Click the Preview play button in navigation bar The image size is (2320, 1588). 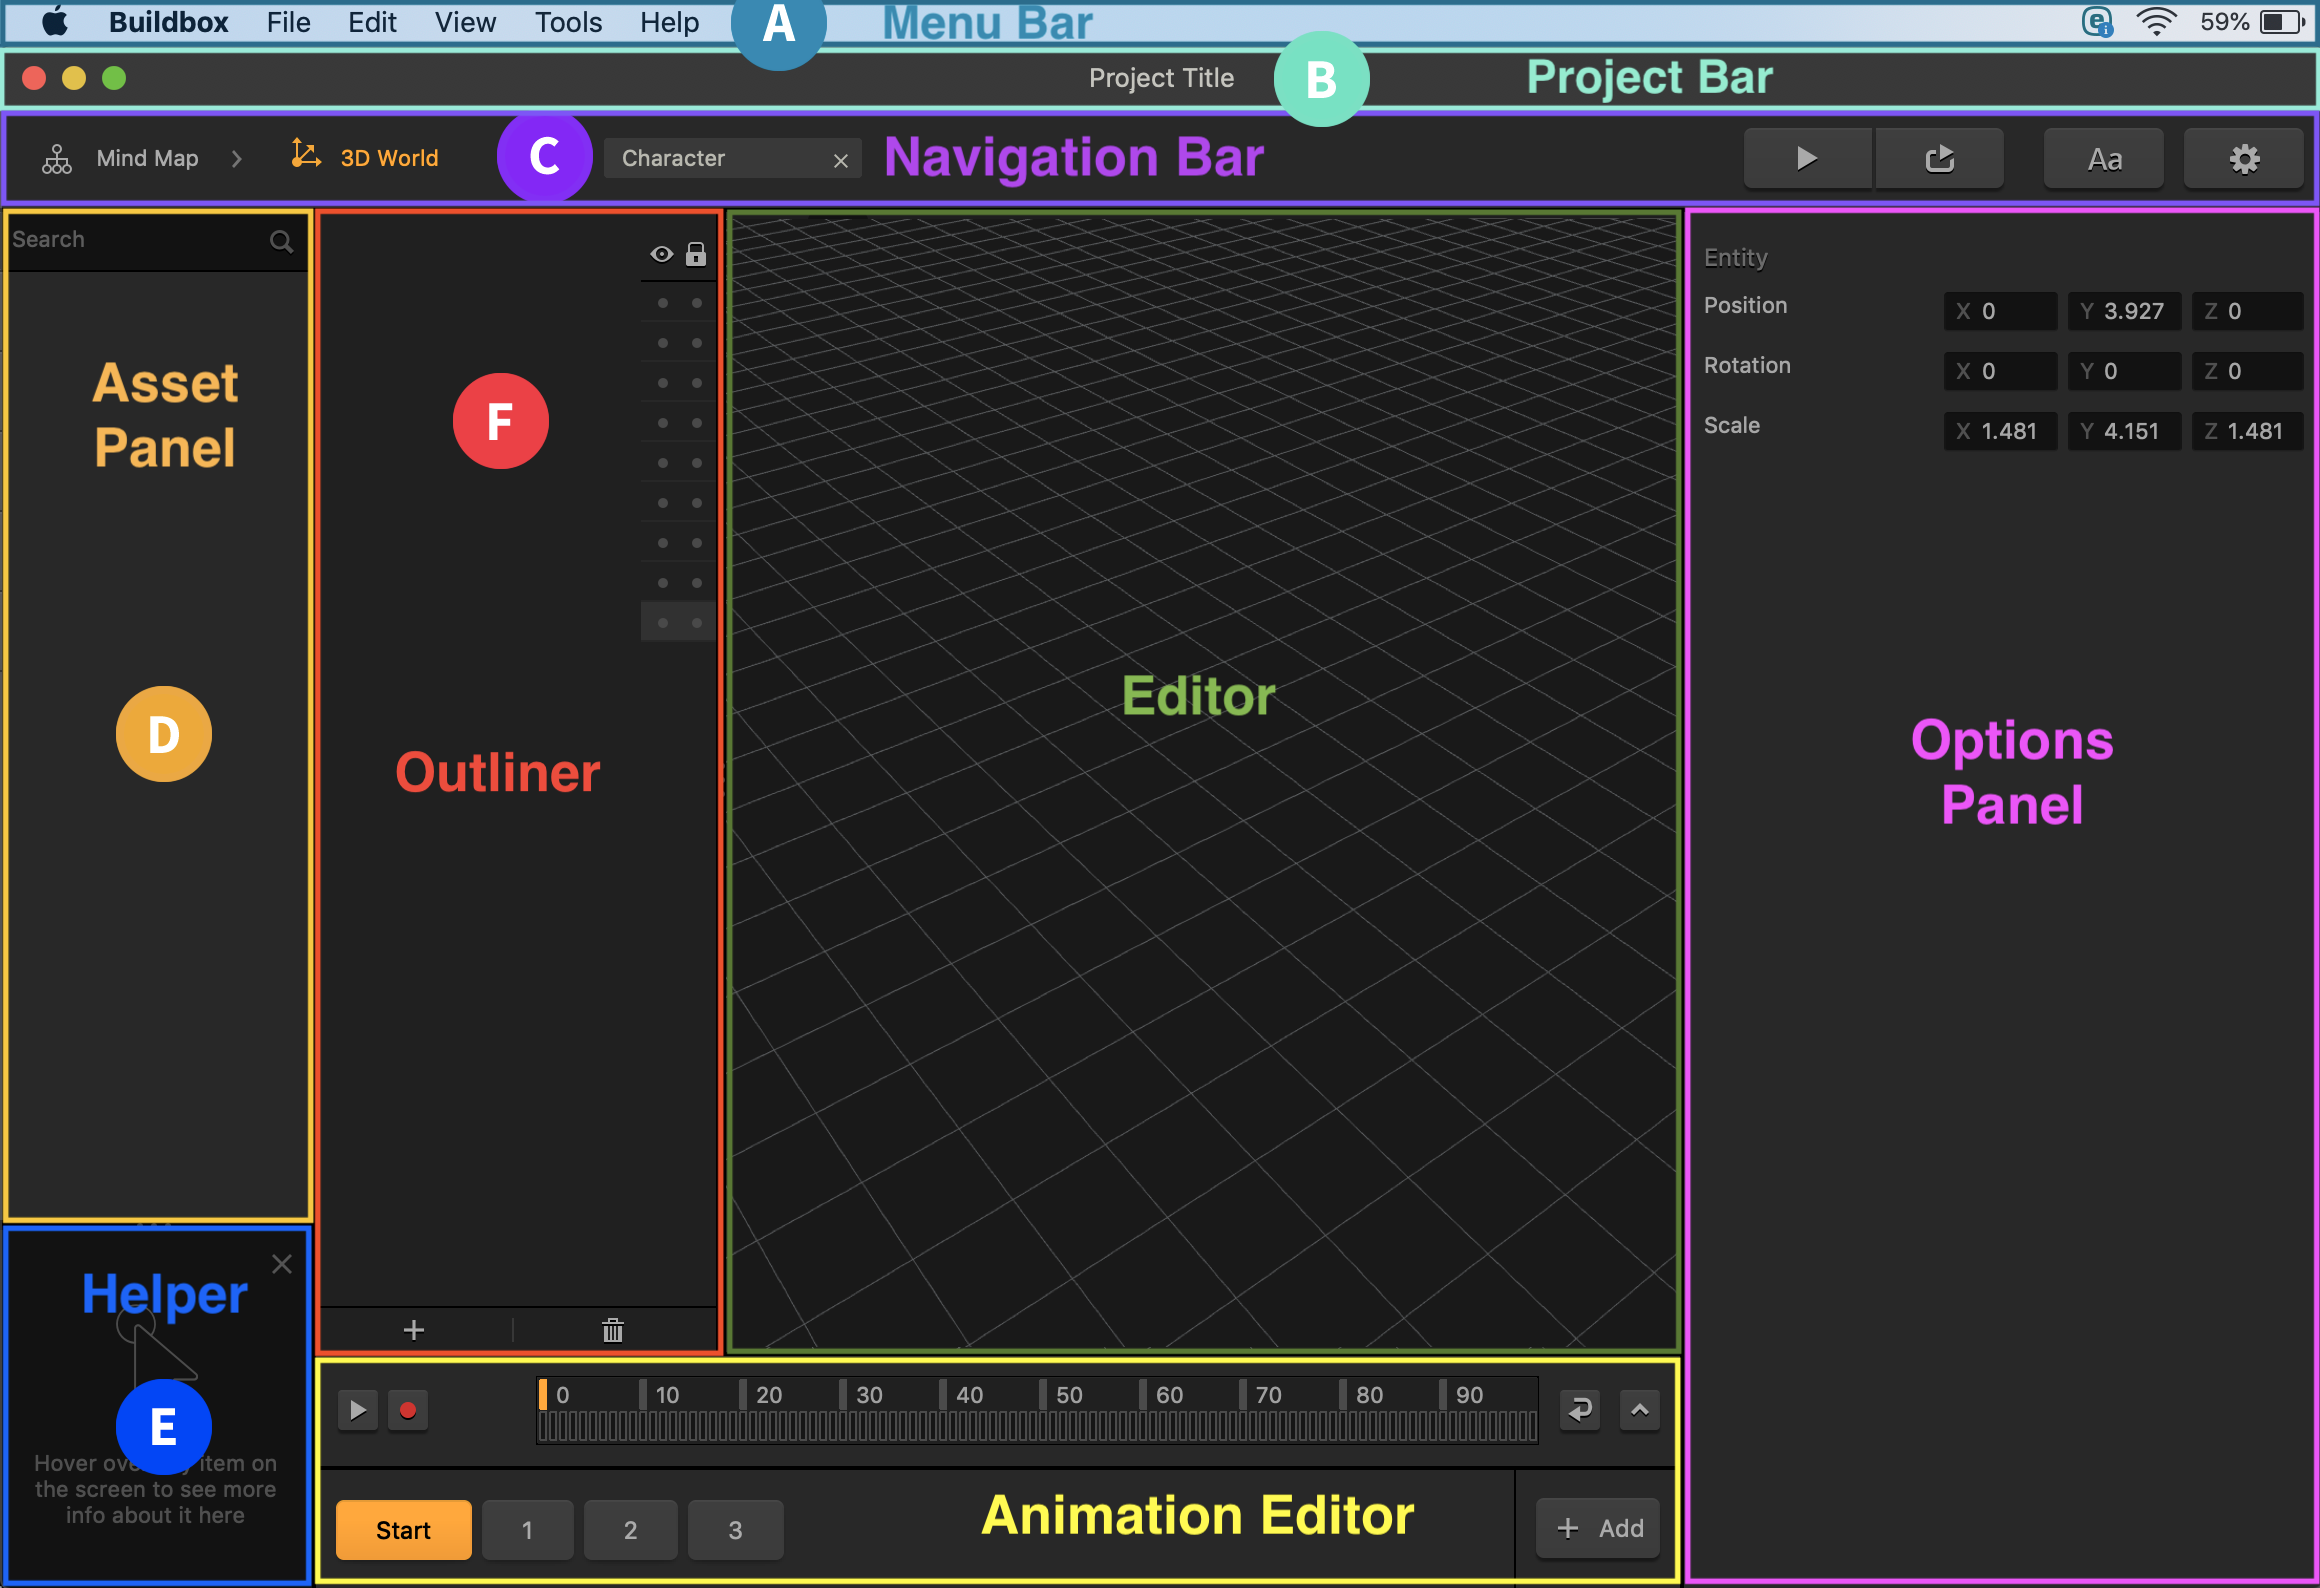1806,158
